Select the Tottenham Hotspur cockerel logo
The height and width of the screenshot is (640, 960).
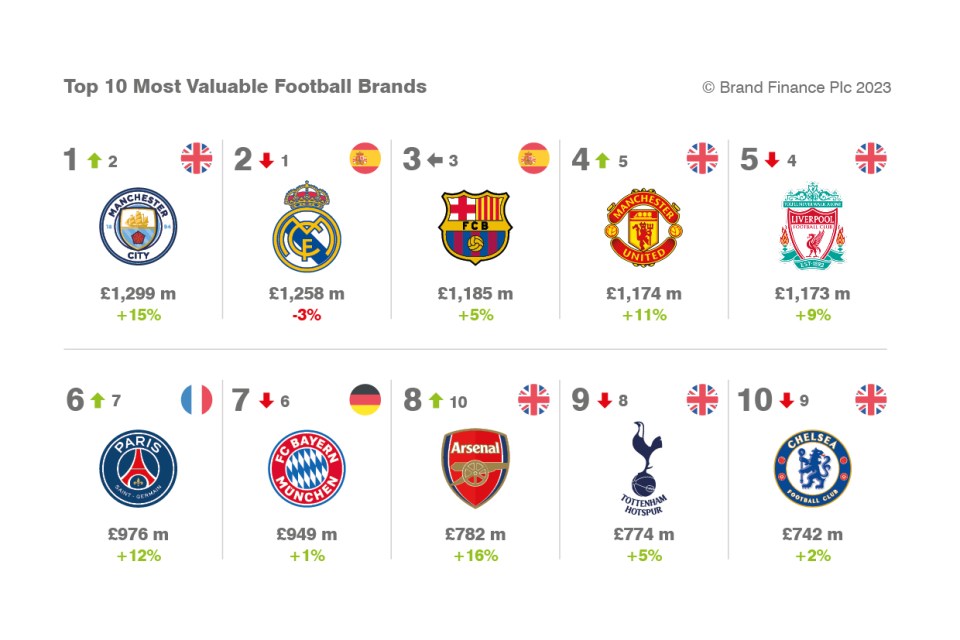(643, 468)
